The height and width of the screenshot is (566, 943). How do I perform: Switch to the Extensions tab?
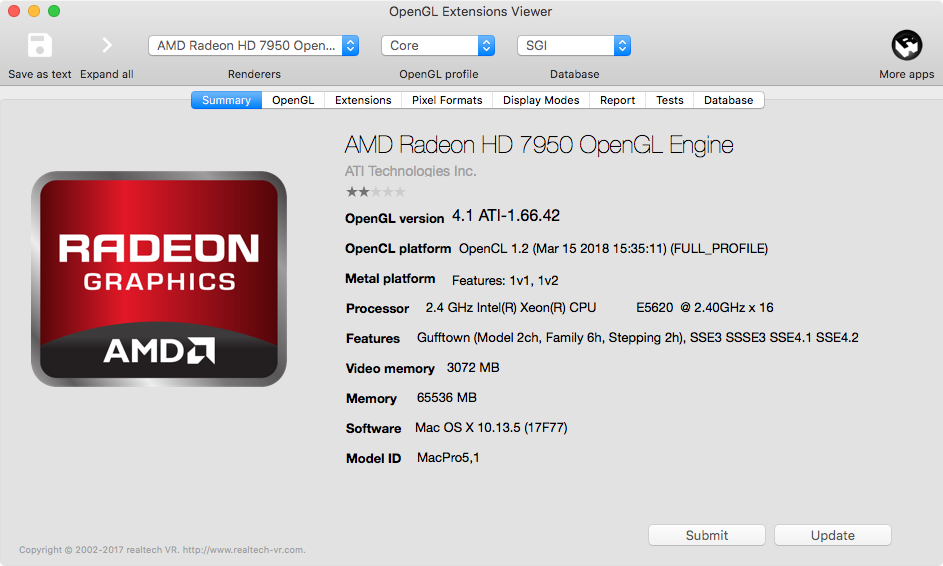coord(363,100)
